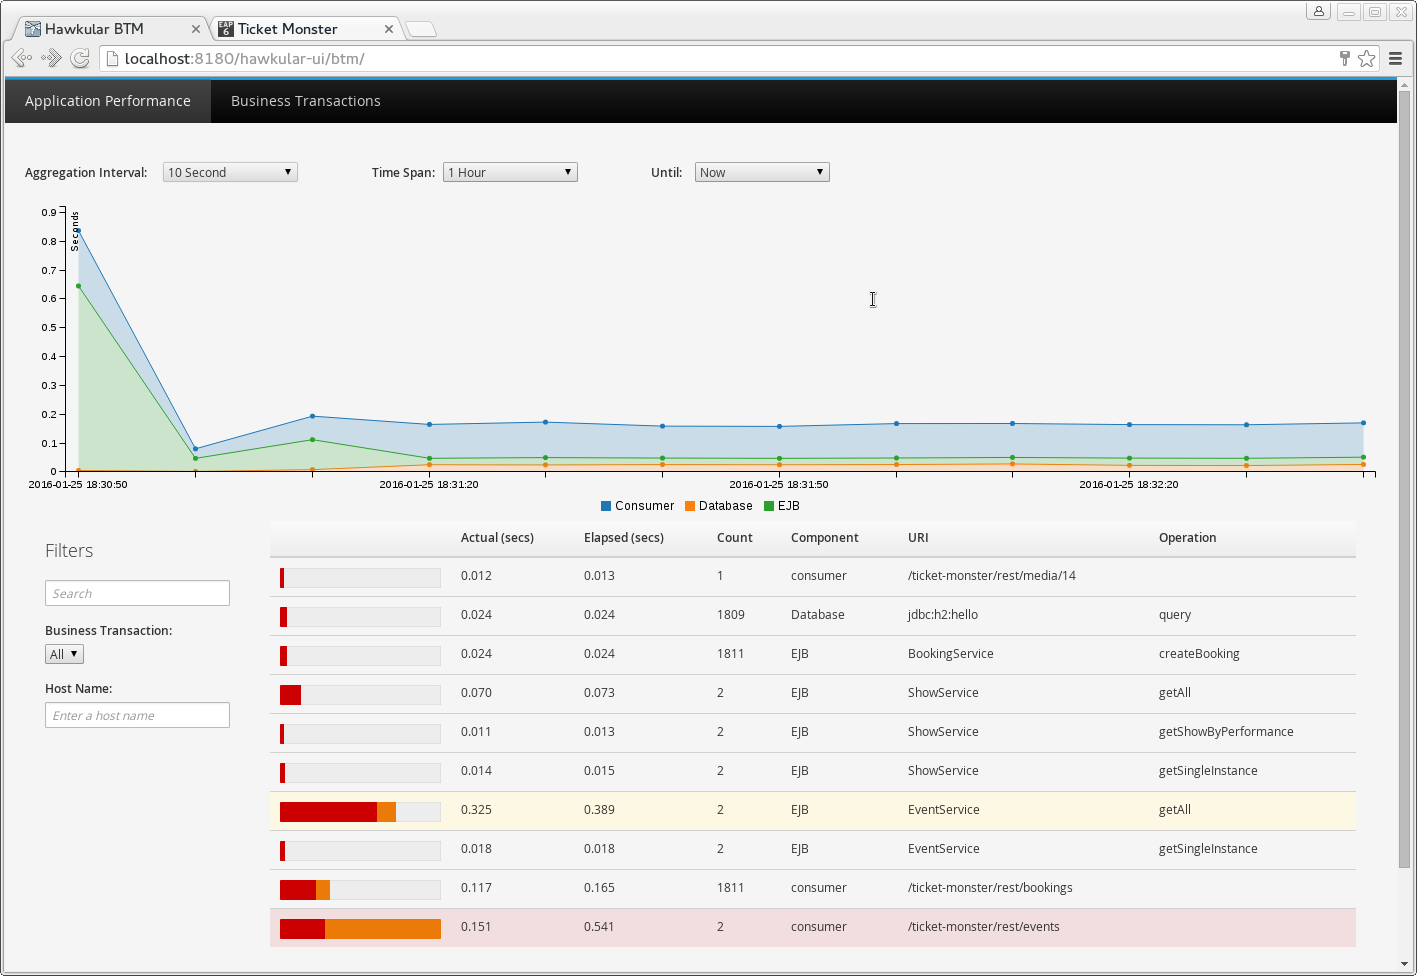Viewport: 1417px width, 976px height.
Task: Bookmark this page with the star icon
Action: pos(1366,58)
